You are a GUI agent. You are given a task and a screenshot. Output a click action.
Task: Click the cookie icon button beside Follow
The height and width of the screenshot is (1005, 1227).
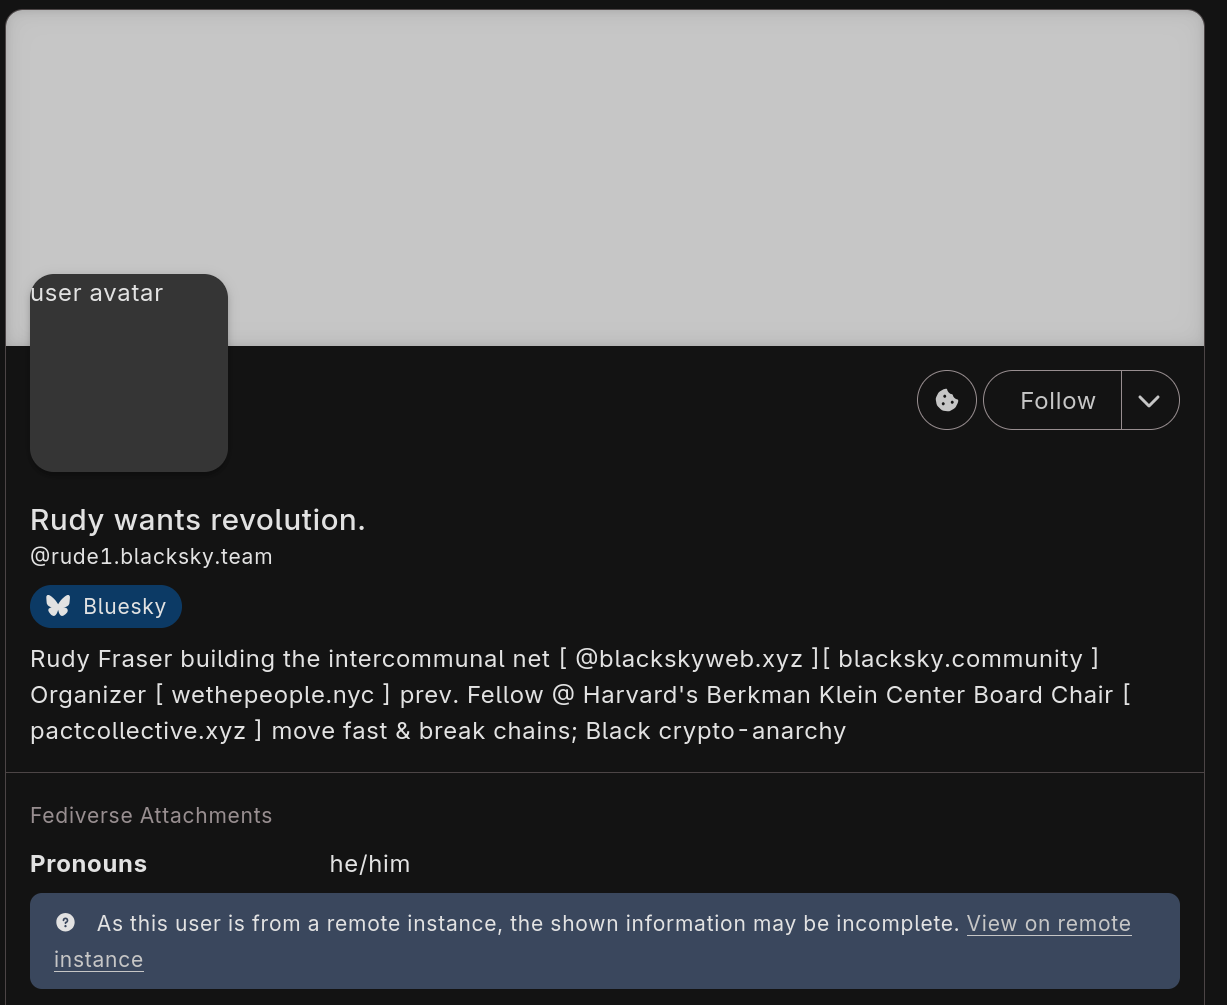point(946,400)
